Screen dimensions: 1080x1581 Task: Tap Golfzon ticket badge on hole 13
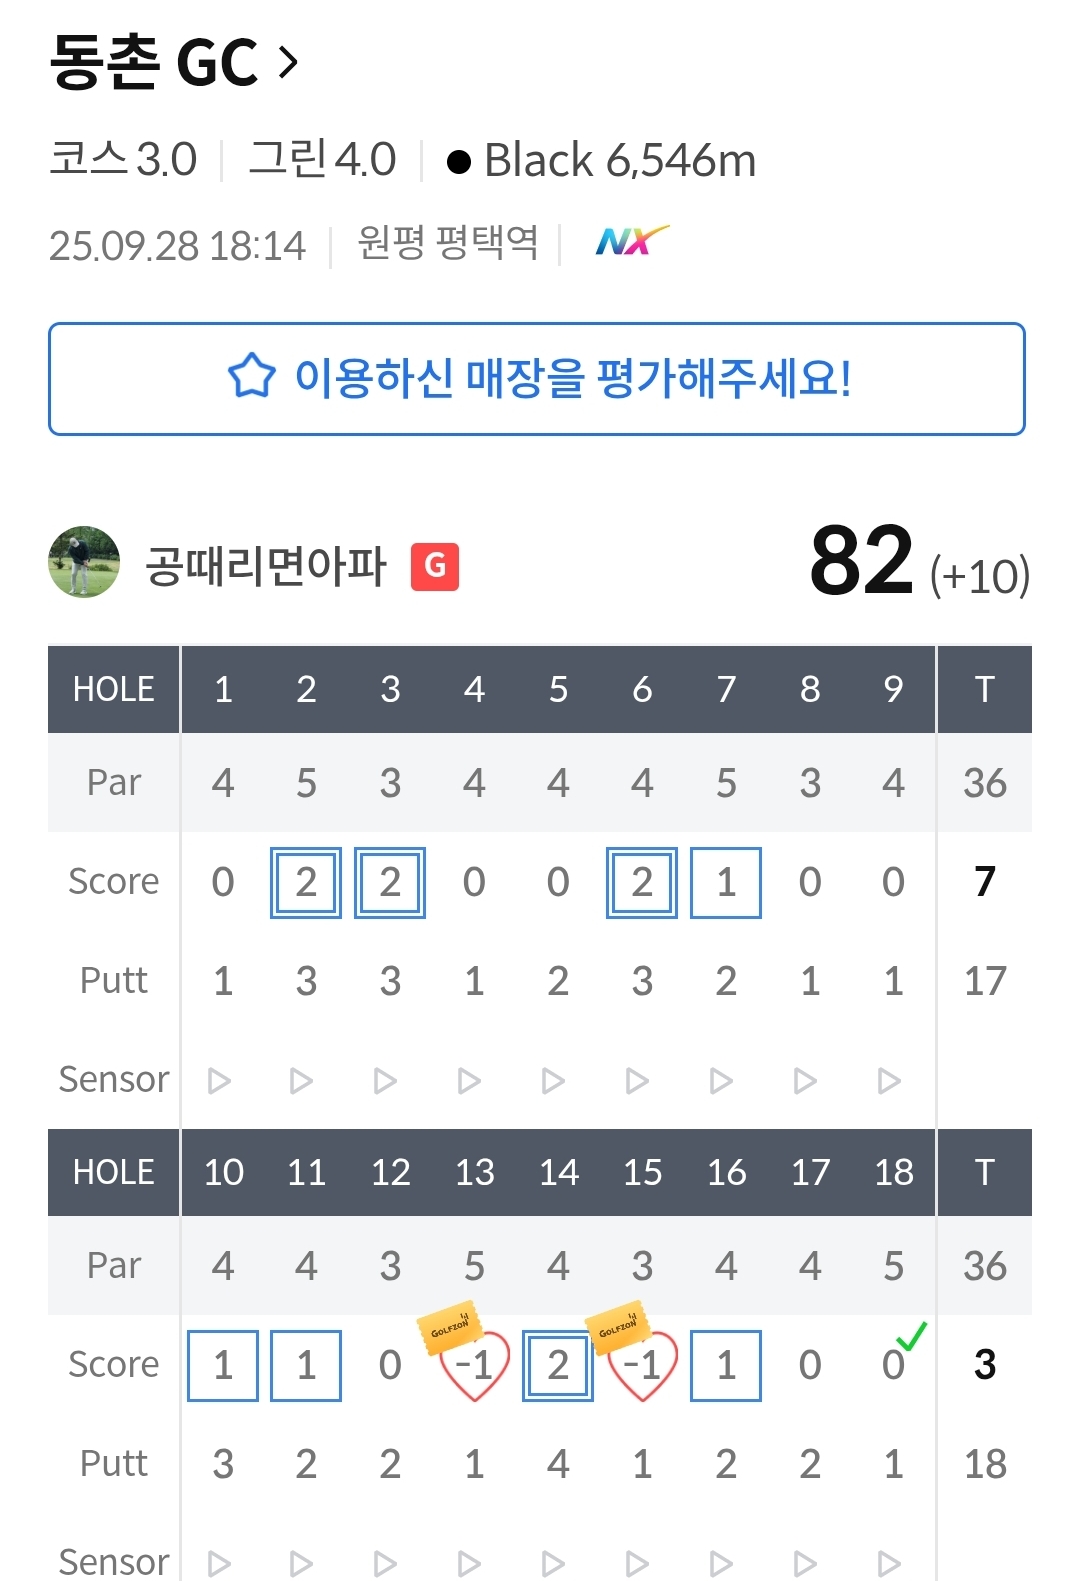click(x=450, y=1329)
